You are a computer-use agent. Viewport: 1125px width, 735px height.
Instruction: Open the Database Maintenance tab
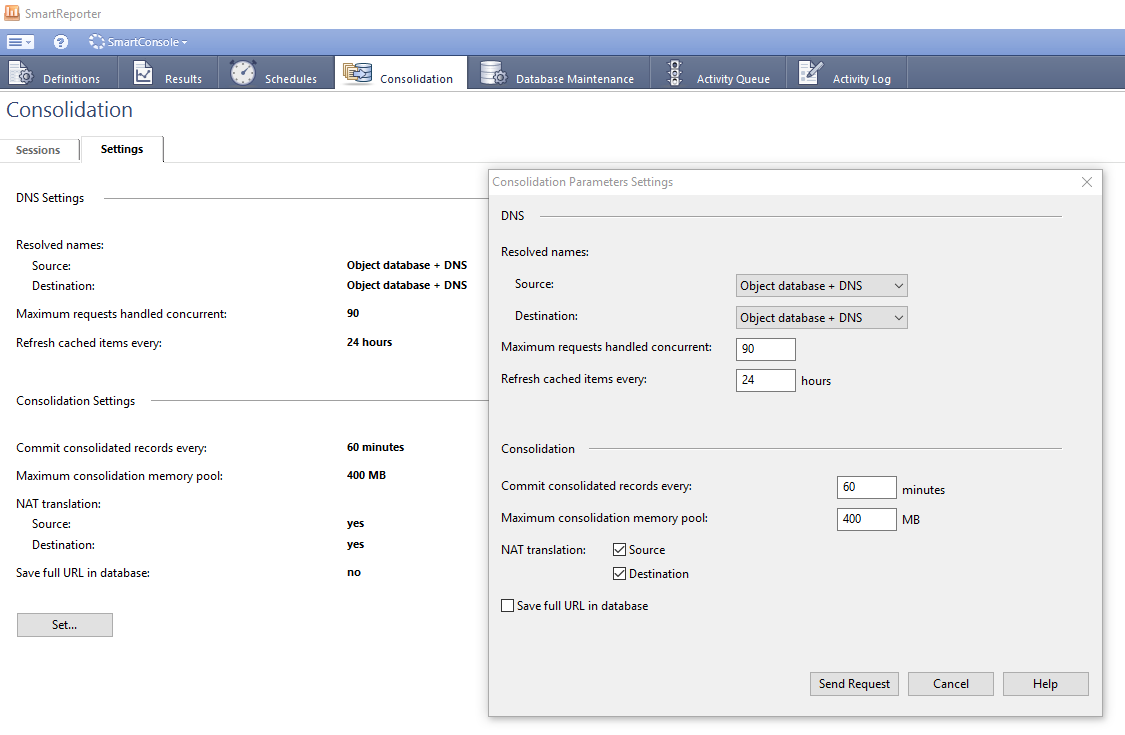coord(559,73)
